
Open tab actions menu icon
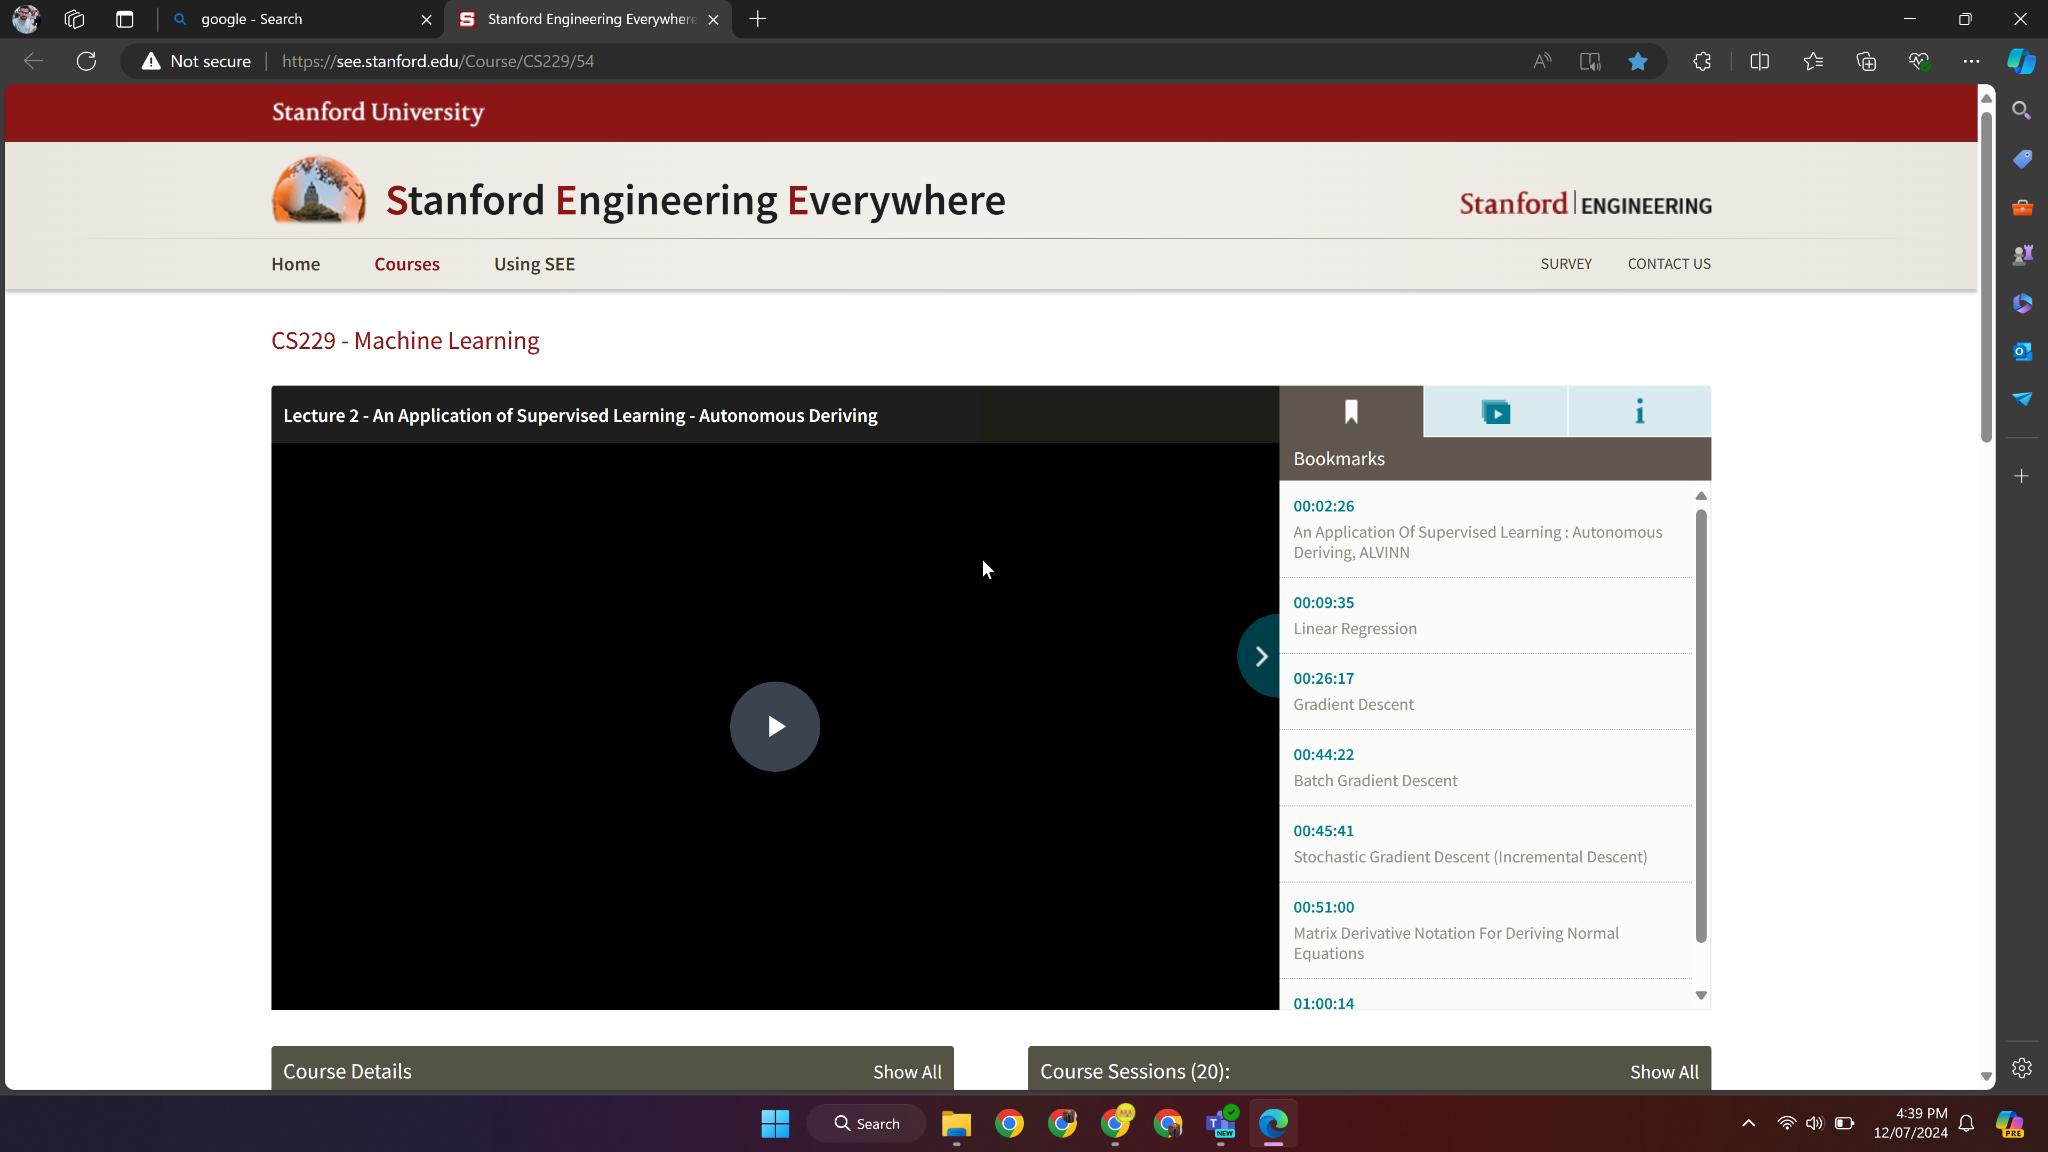124,19
